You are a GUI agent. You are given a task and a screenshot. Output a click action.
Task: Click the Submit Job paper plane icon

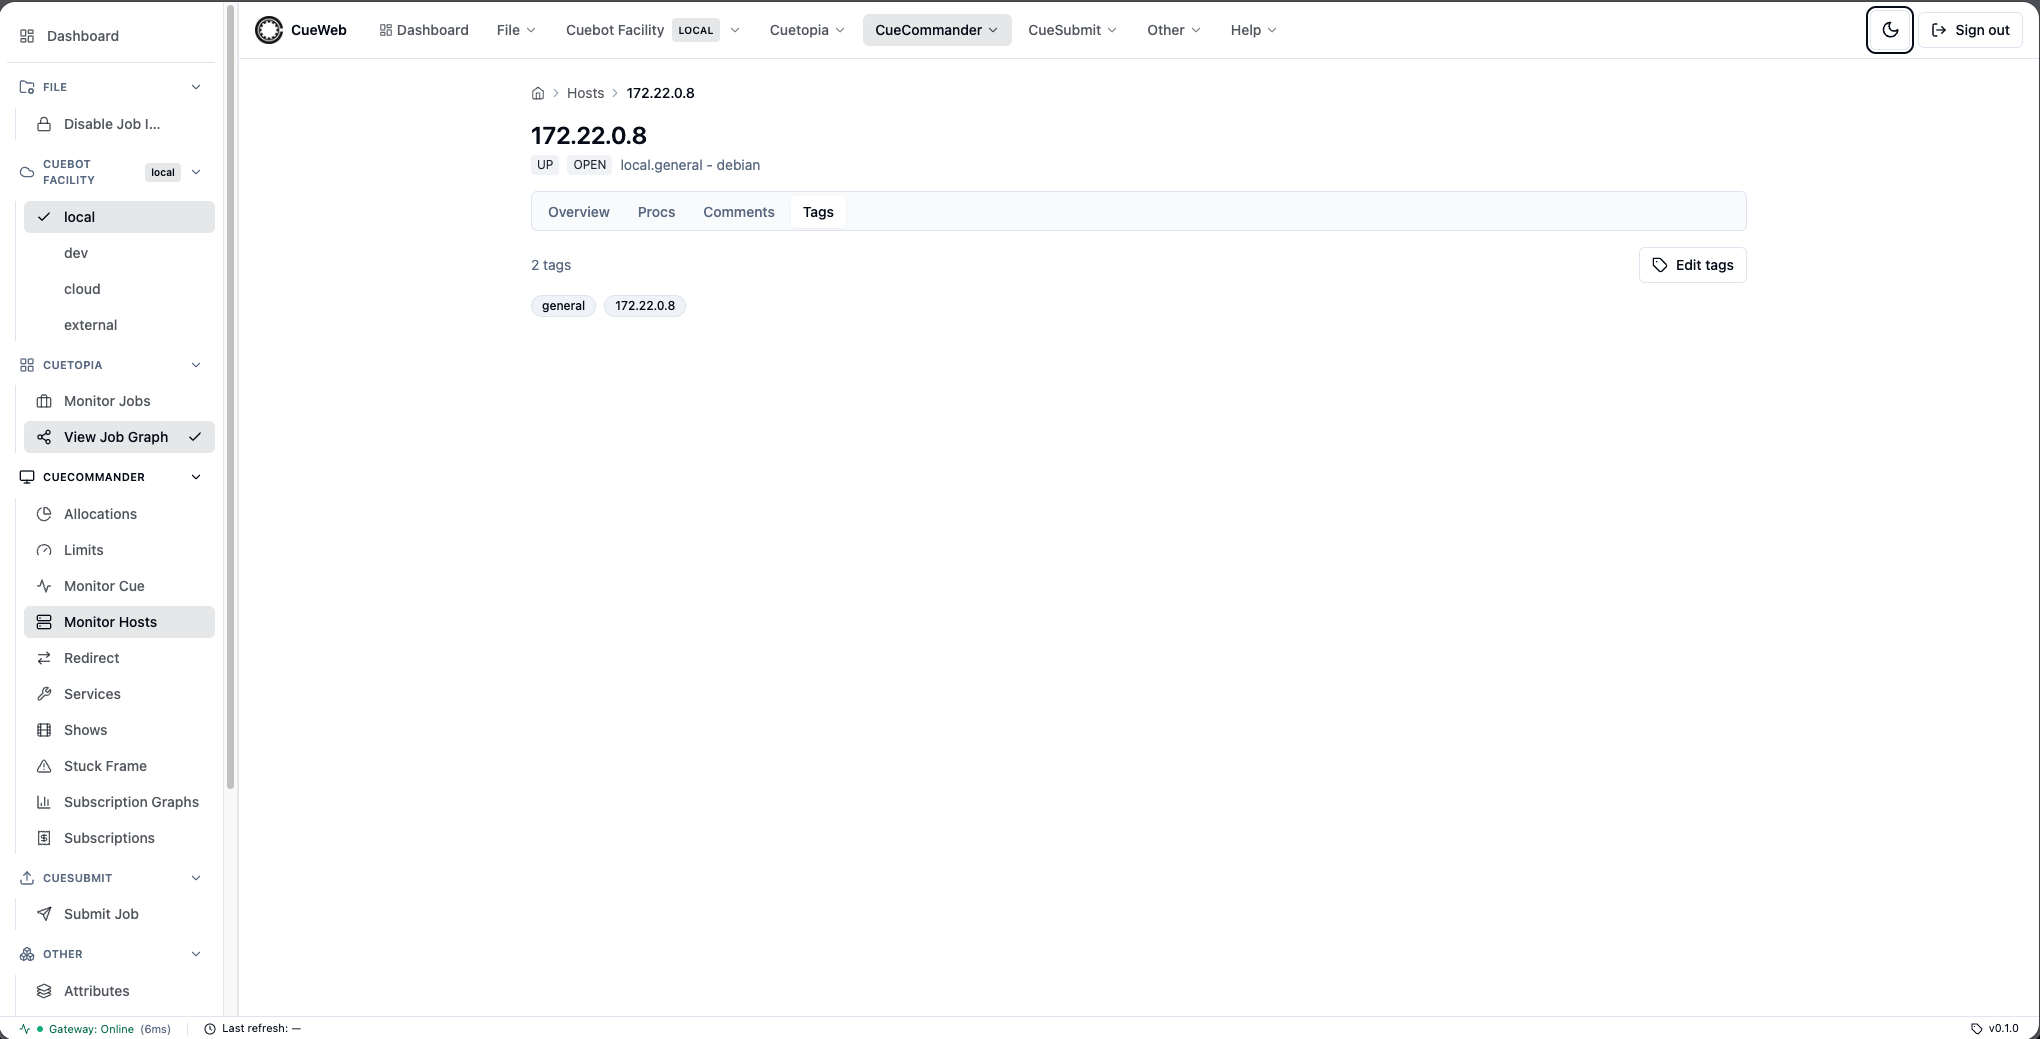tap(44, 914)
